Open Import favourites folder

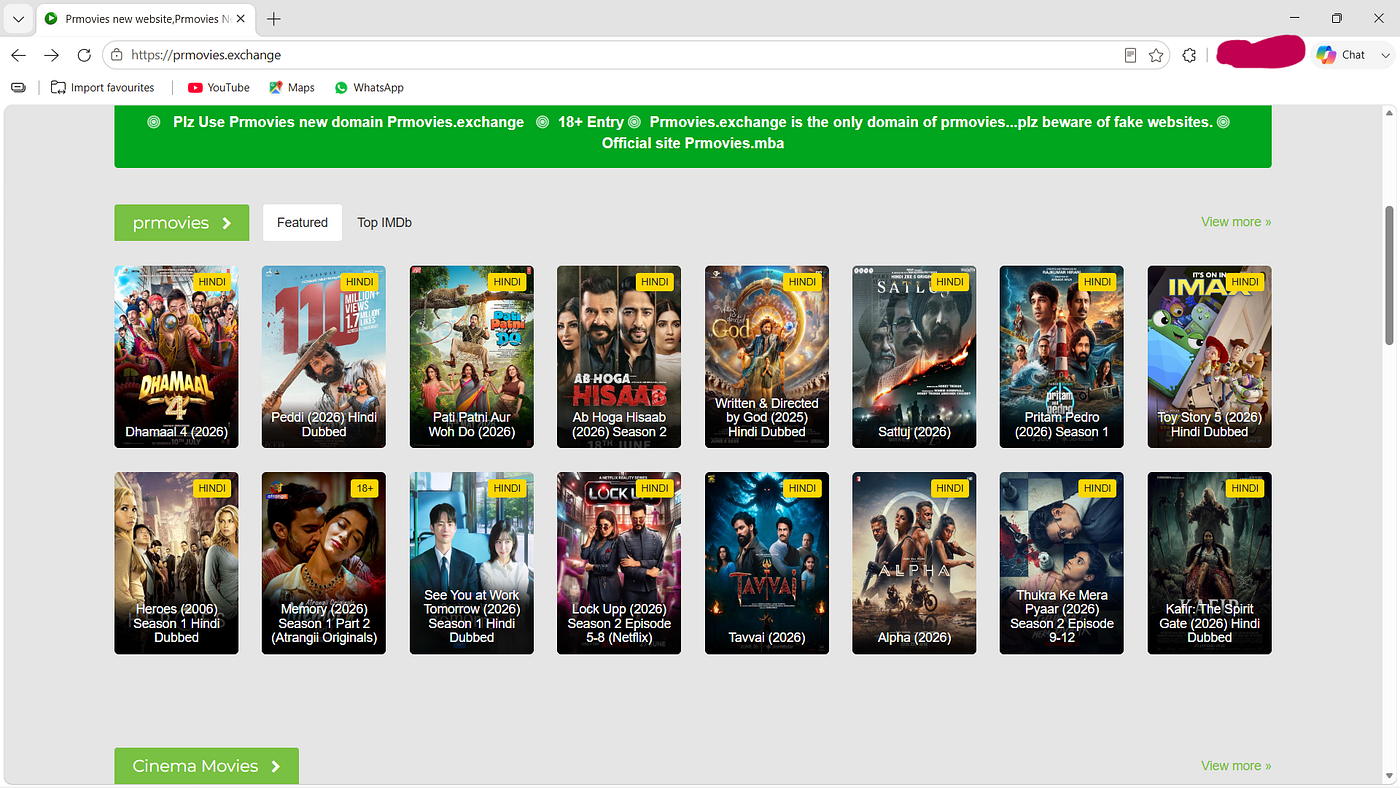point(103,87)
